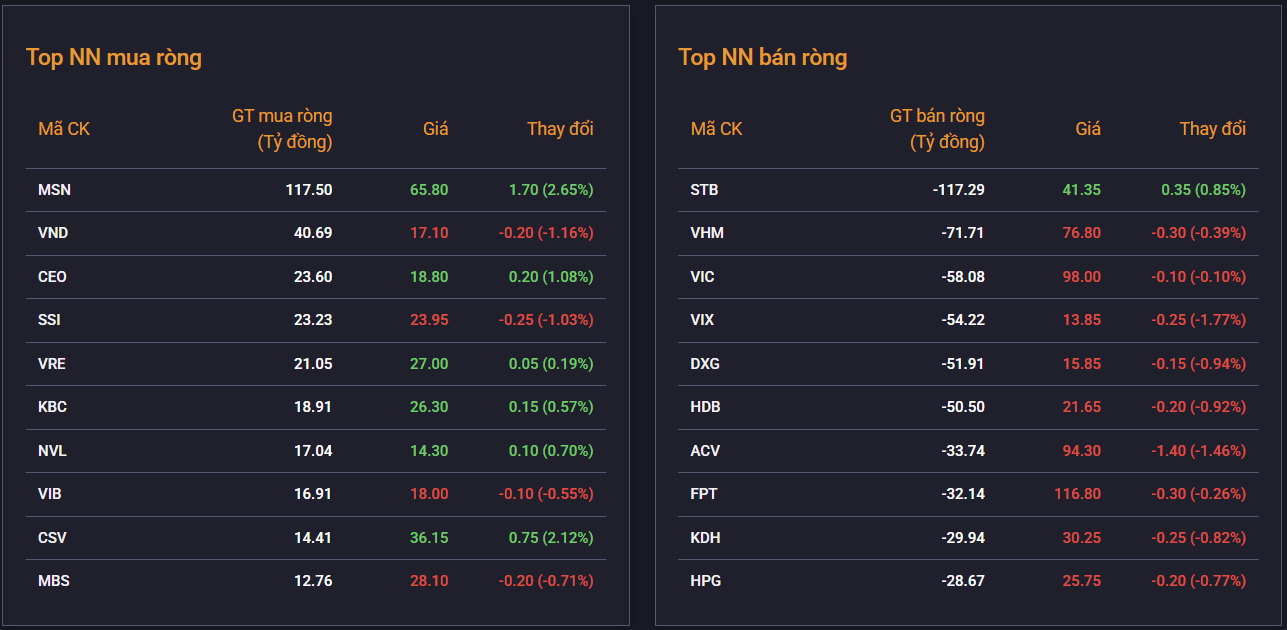The width and height of the screenshot is (1287, 630).
Task: Open NVL ticker in net buy list
Action: [x=52, y=451]
